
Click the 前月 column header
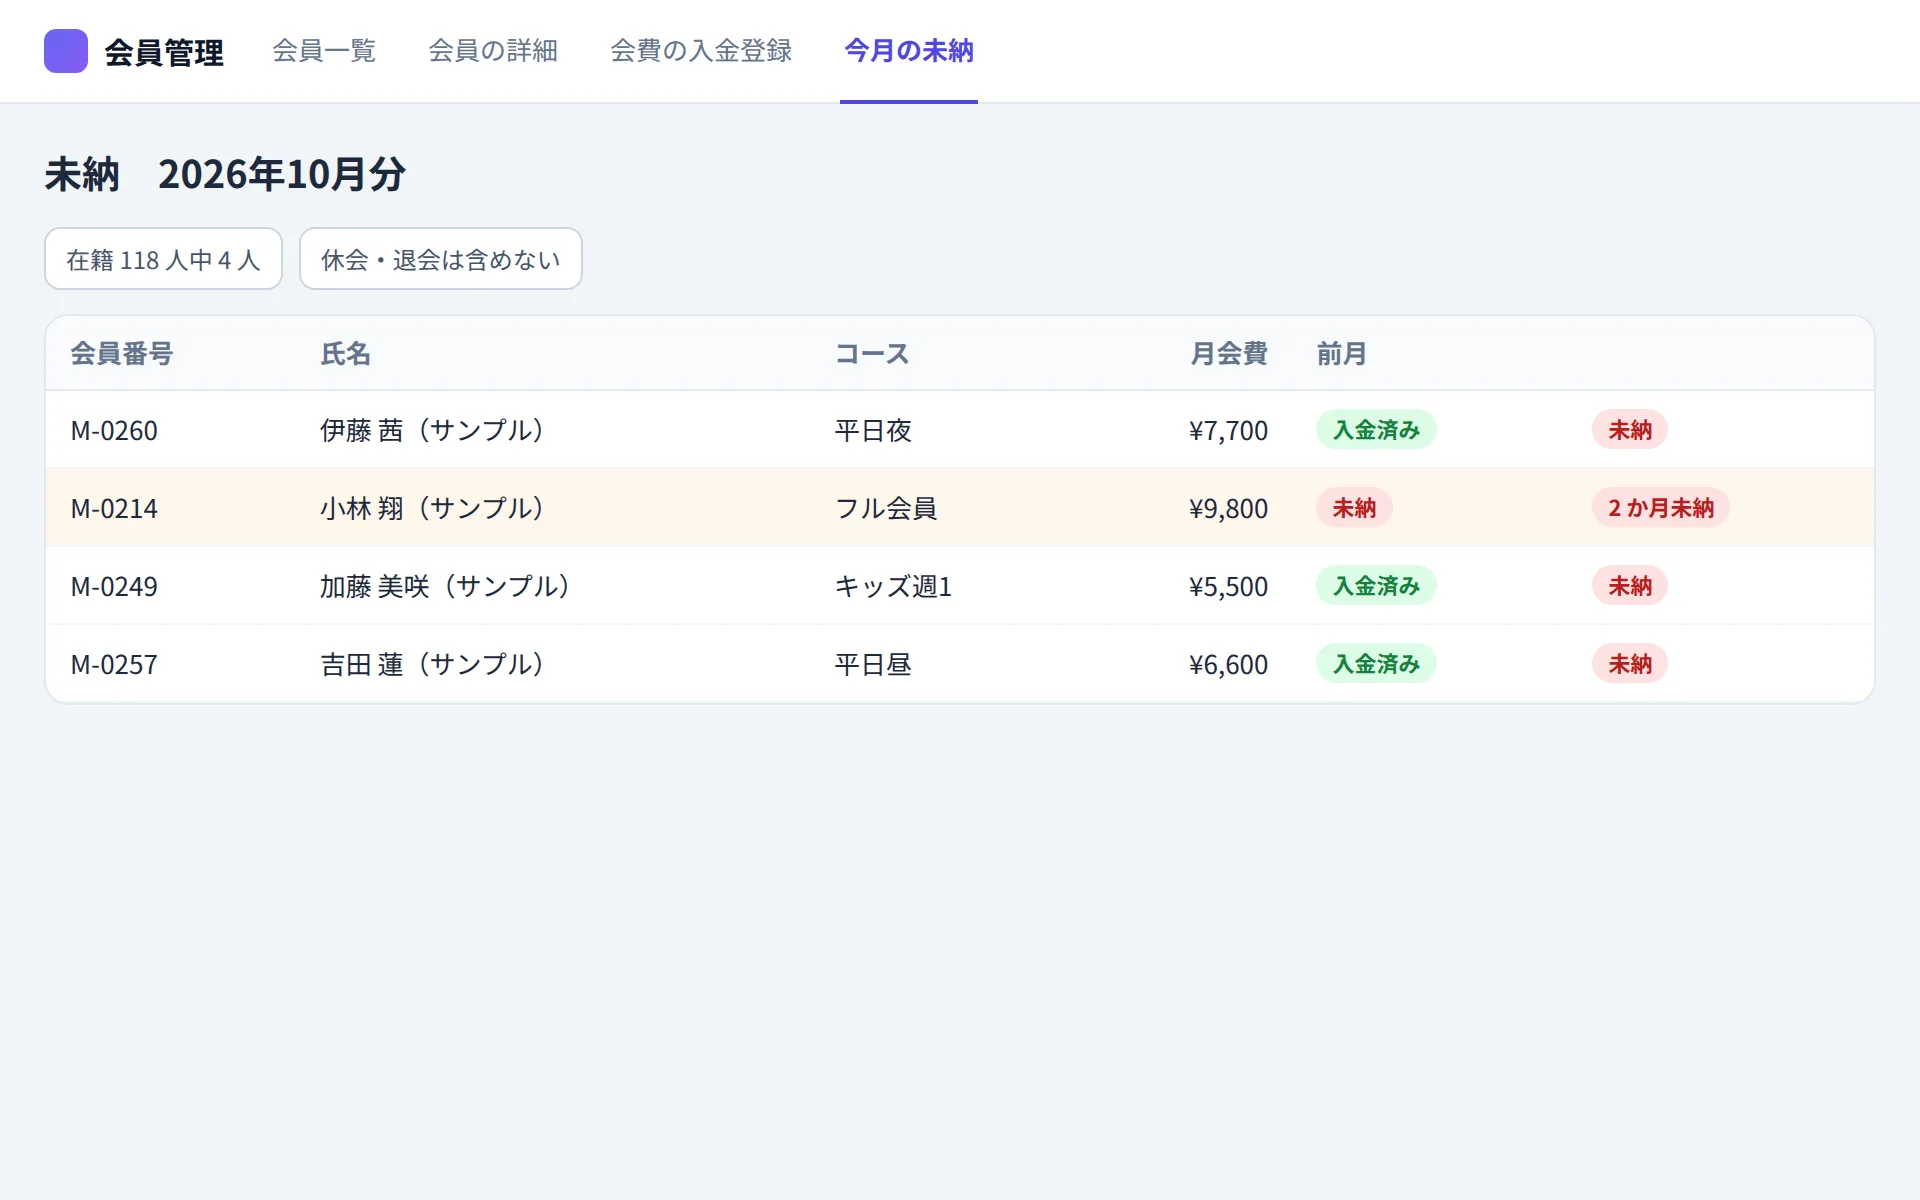[x=1342, y=353]
